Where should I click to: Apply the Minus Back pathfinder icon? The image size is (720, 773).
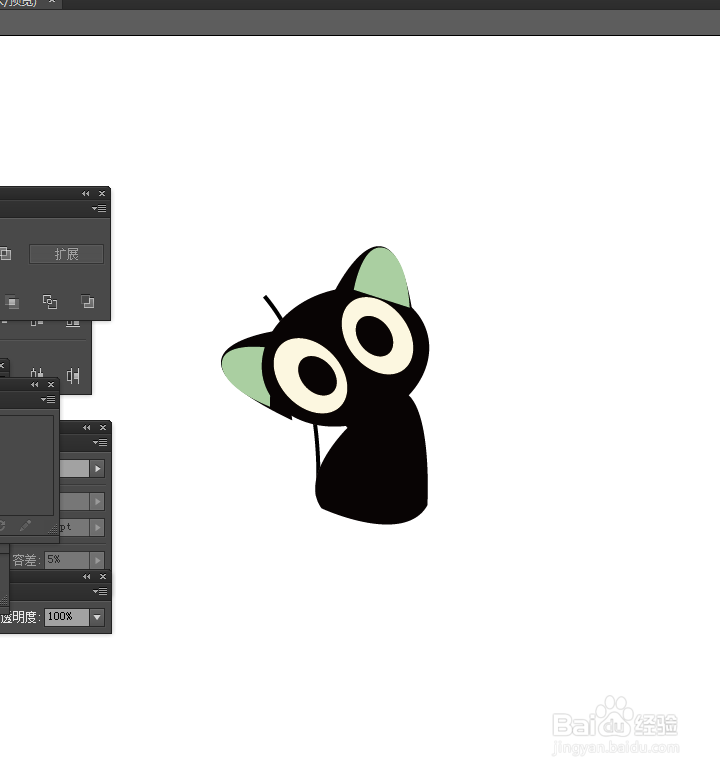click(x=87, y=302)
